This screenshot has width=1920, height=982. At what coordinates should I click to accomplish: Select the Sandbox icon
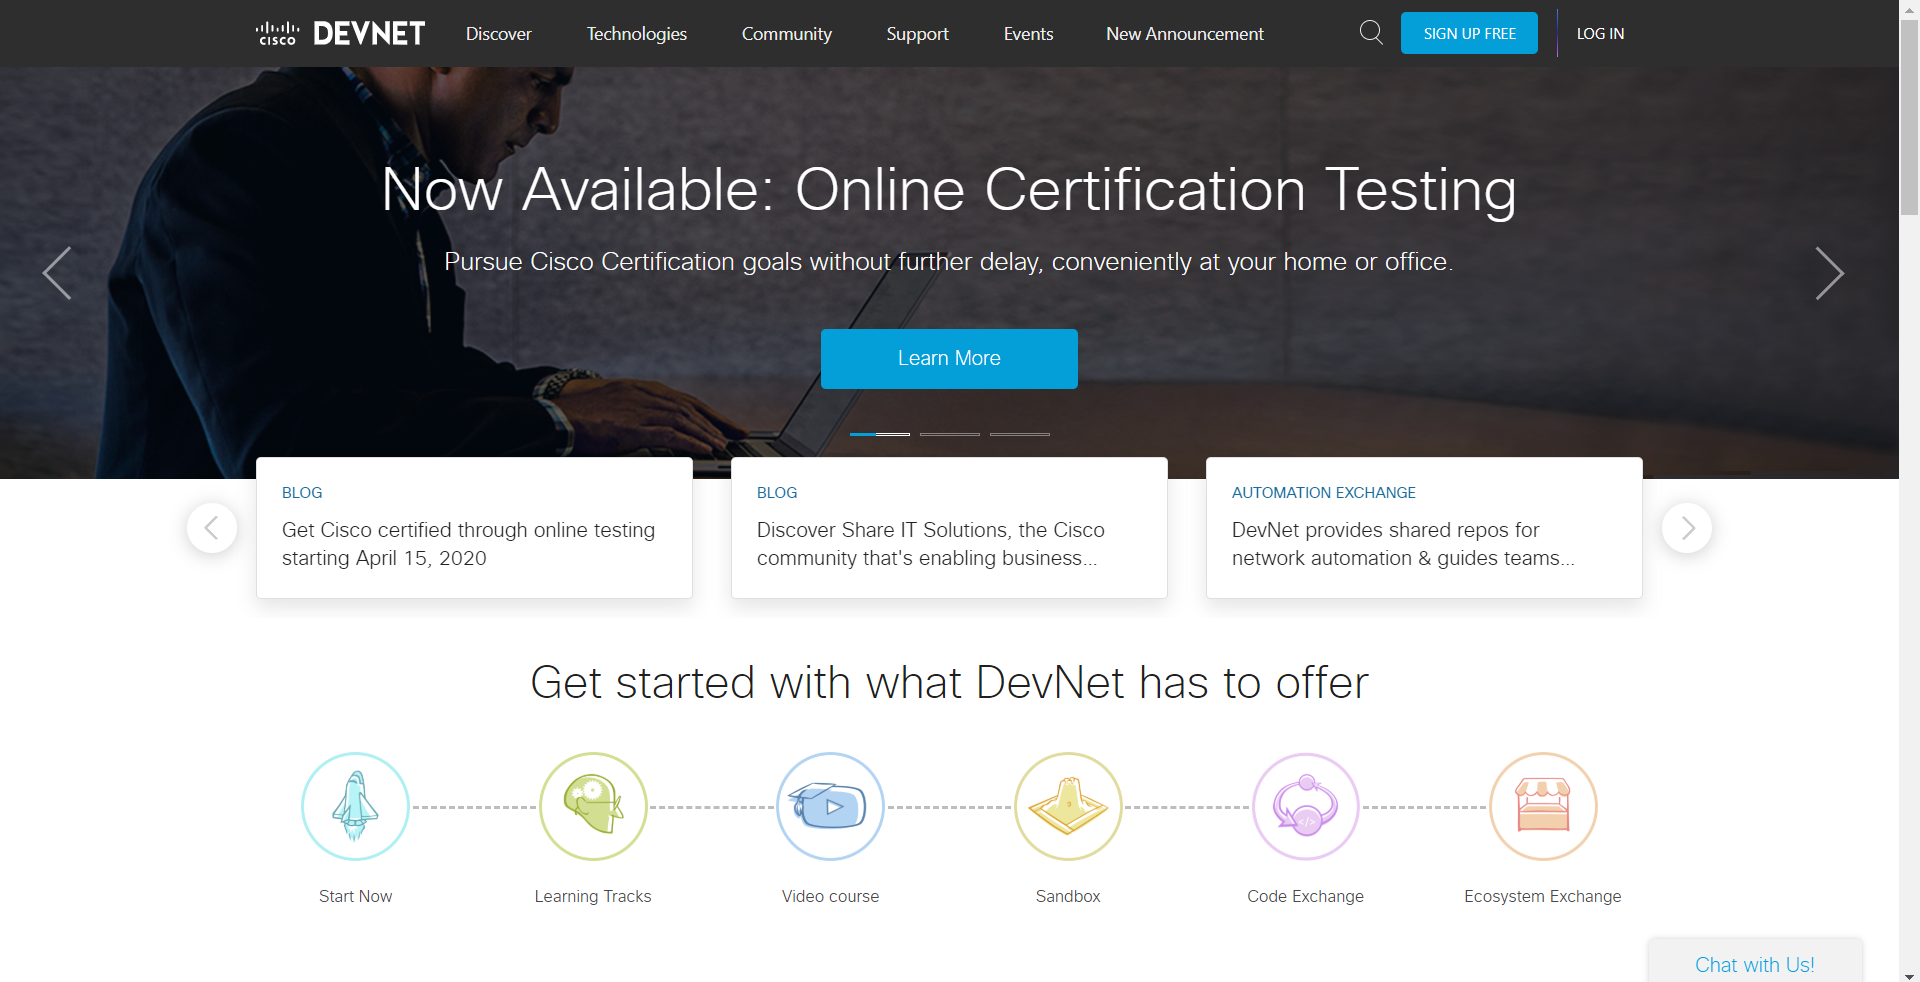click(x=1068, y=806)
